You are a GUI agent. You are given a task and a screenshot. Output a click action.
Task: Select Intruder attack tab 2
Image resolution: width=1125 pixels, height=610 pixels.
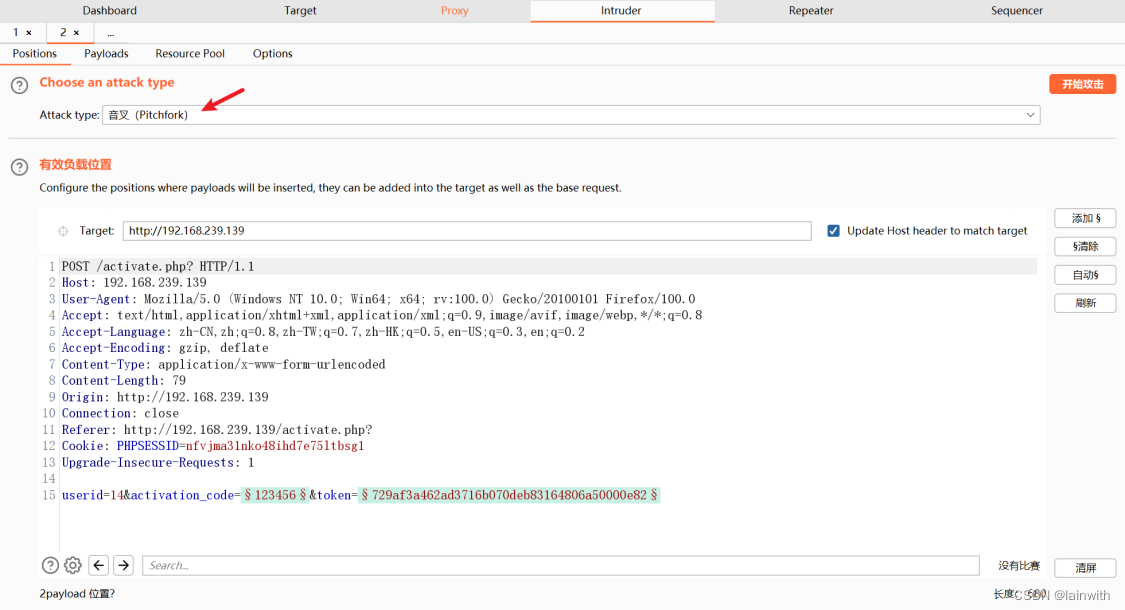click(x=63, y=33)
